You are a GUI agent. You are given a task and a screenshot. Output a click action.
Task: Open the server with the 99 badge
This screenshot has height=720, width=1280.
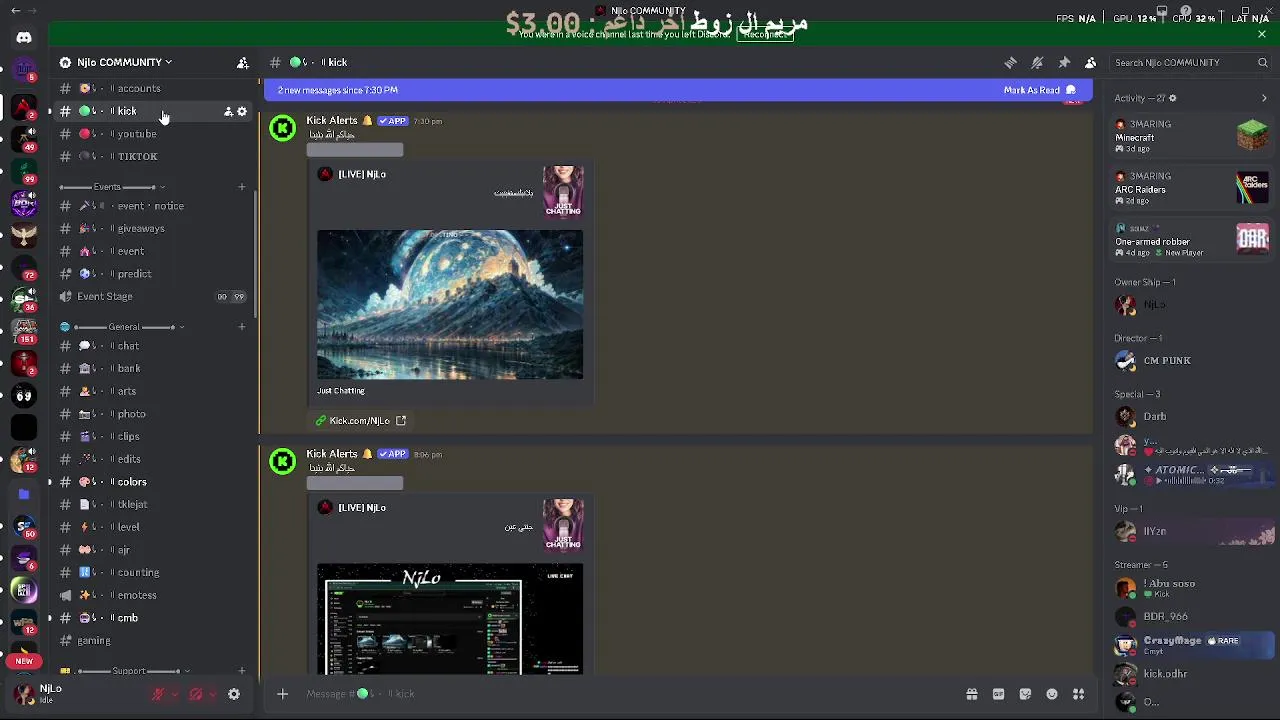tap(24, 172)
